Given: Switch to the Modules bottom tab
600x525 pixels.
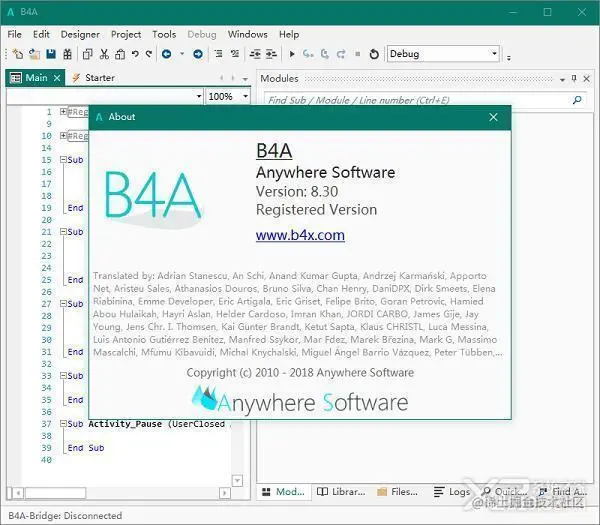Looking at the screenshot, I should (x=284, y=492).
